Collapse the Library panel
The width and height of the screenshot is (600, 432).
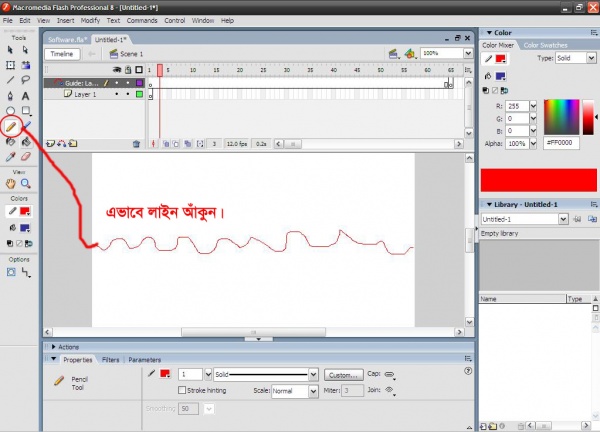(489, 204)
